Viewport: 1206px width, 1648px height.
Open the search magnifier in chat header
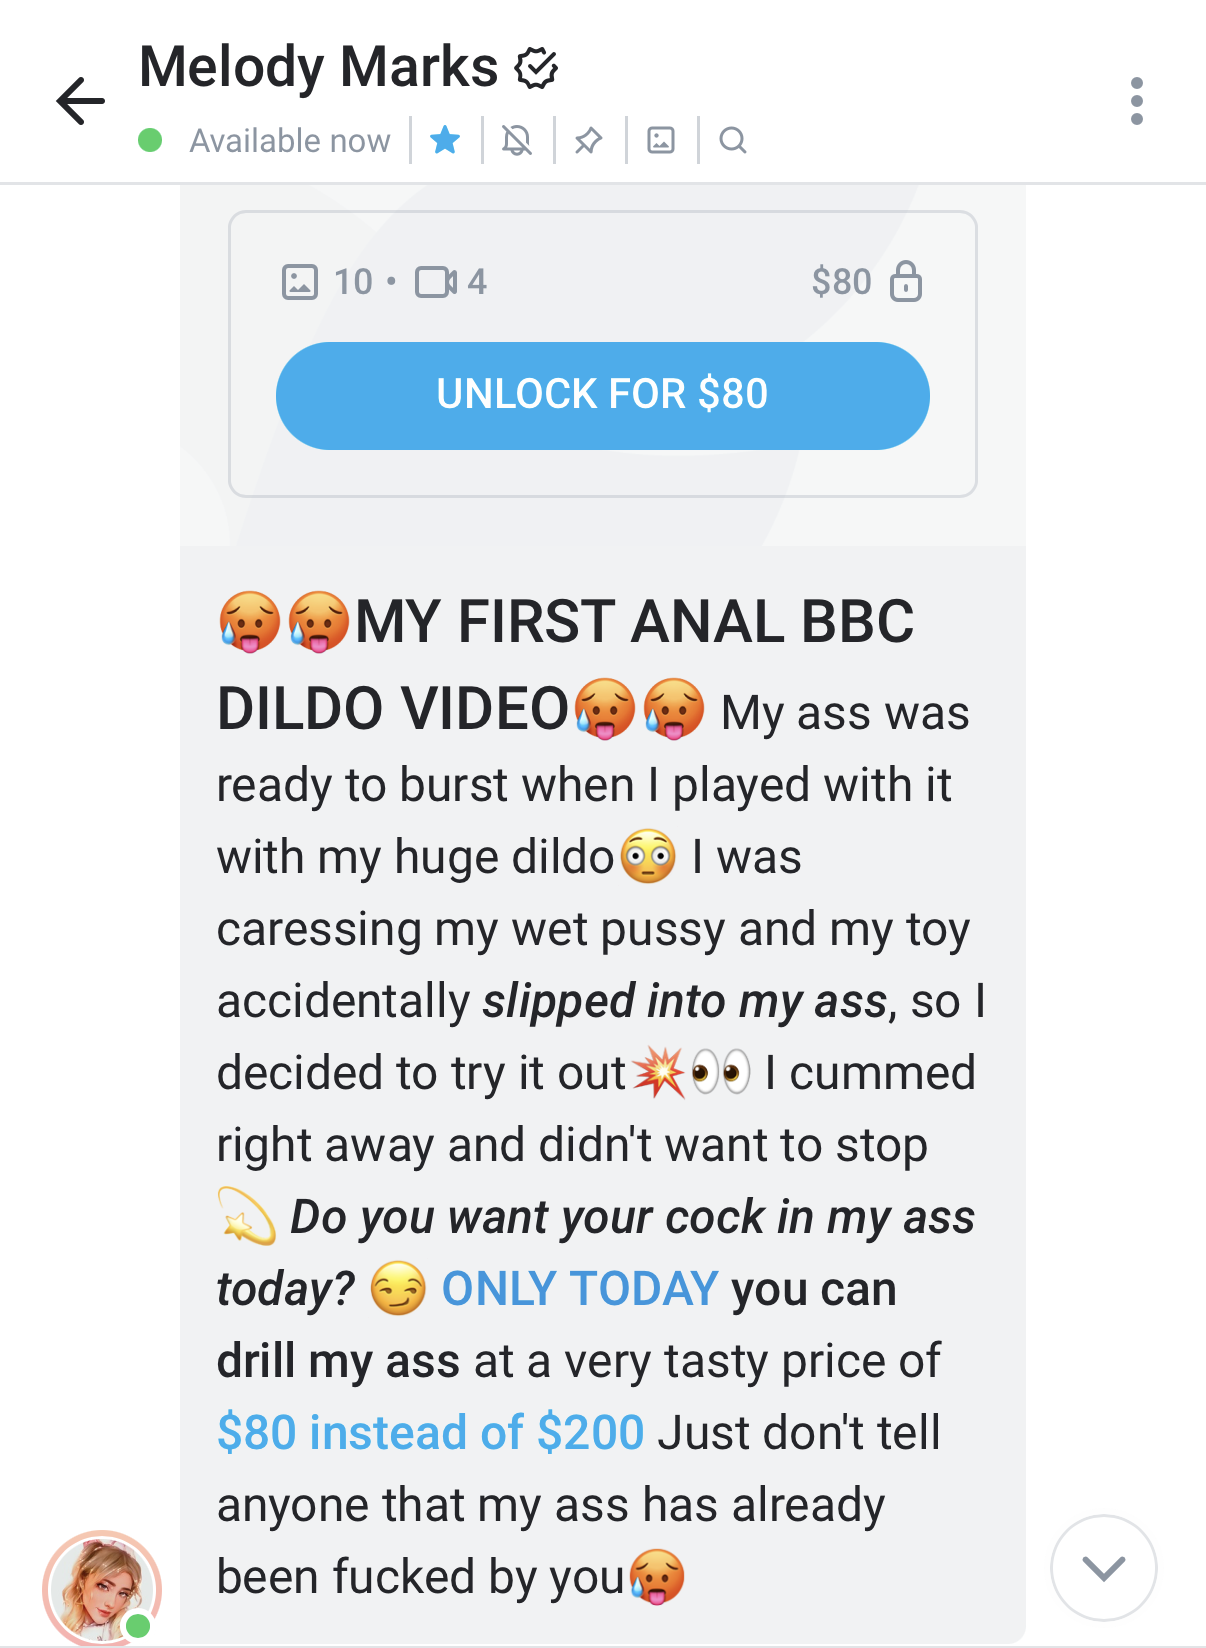[733, 140]
